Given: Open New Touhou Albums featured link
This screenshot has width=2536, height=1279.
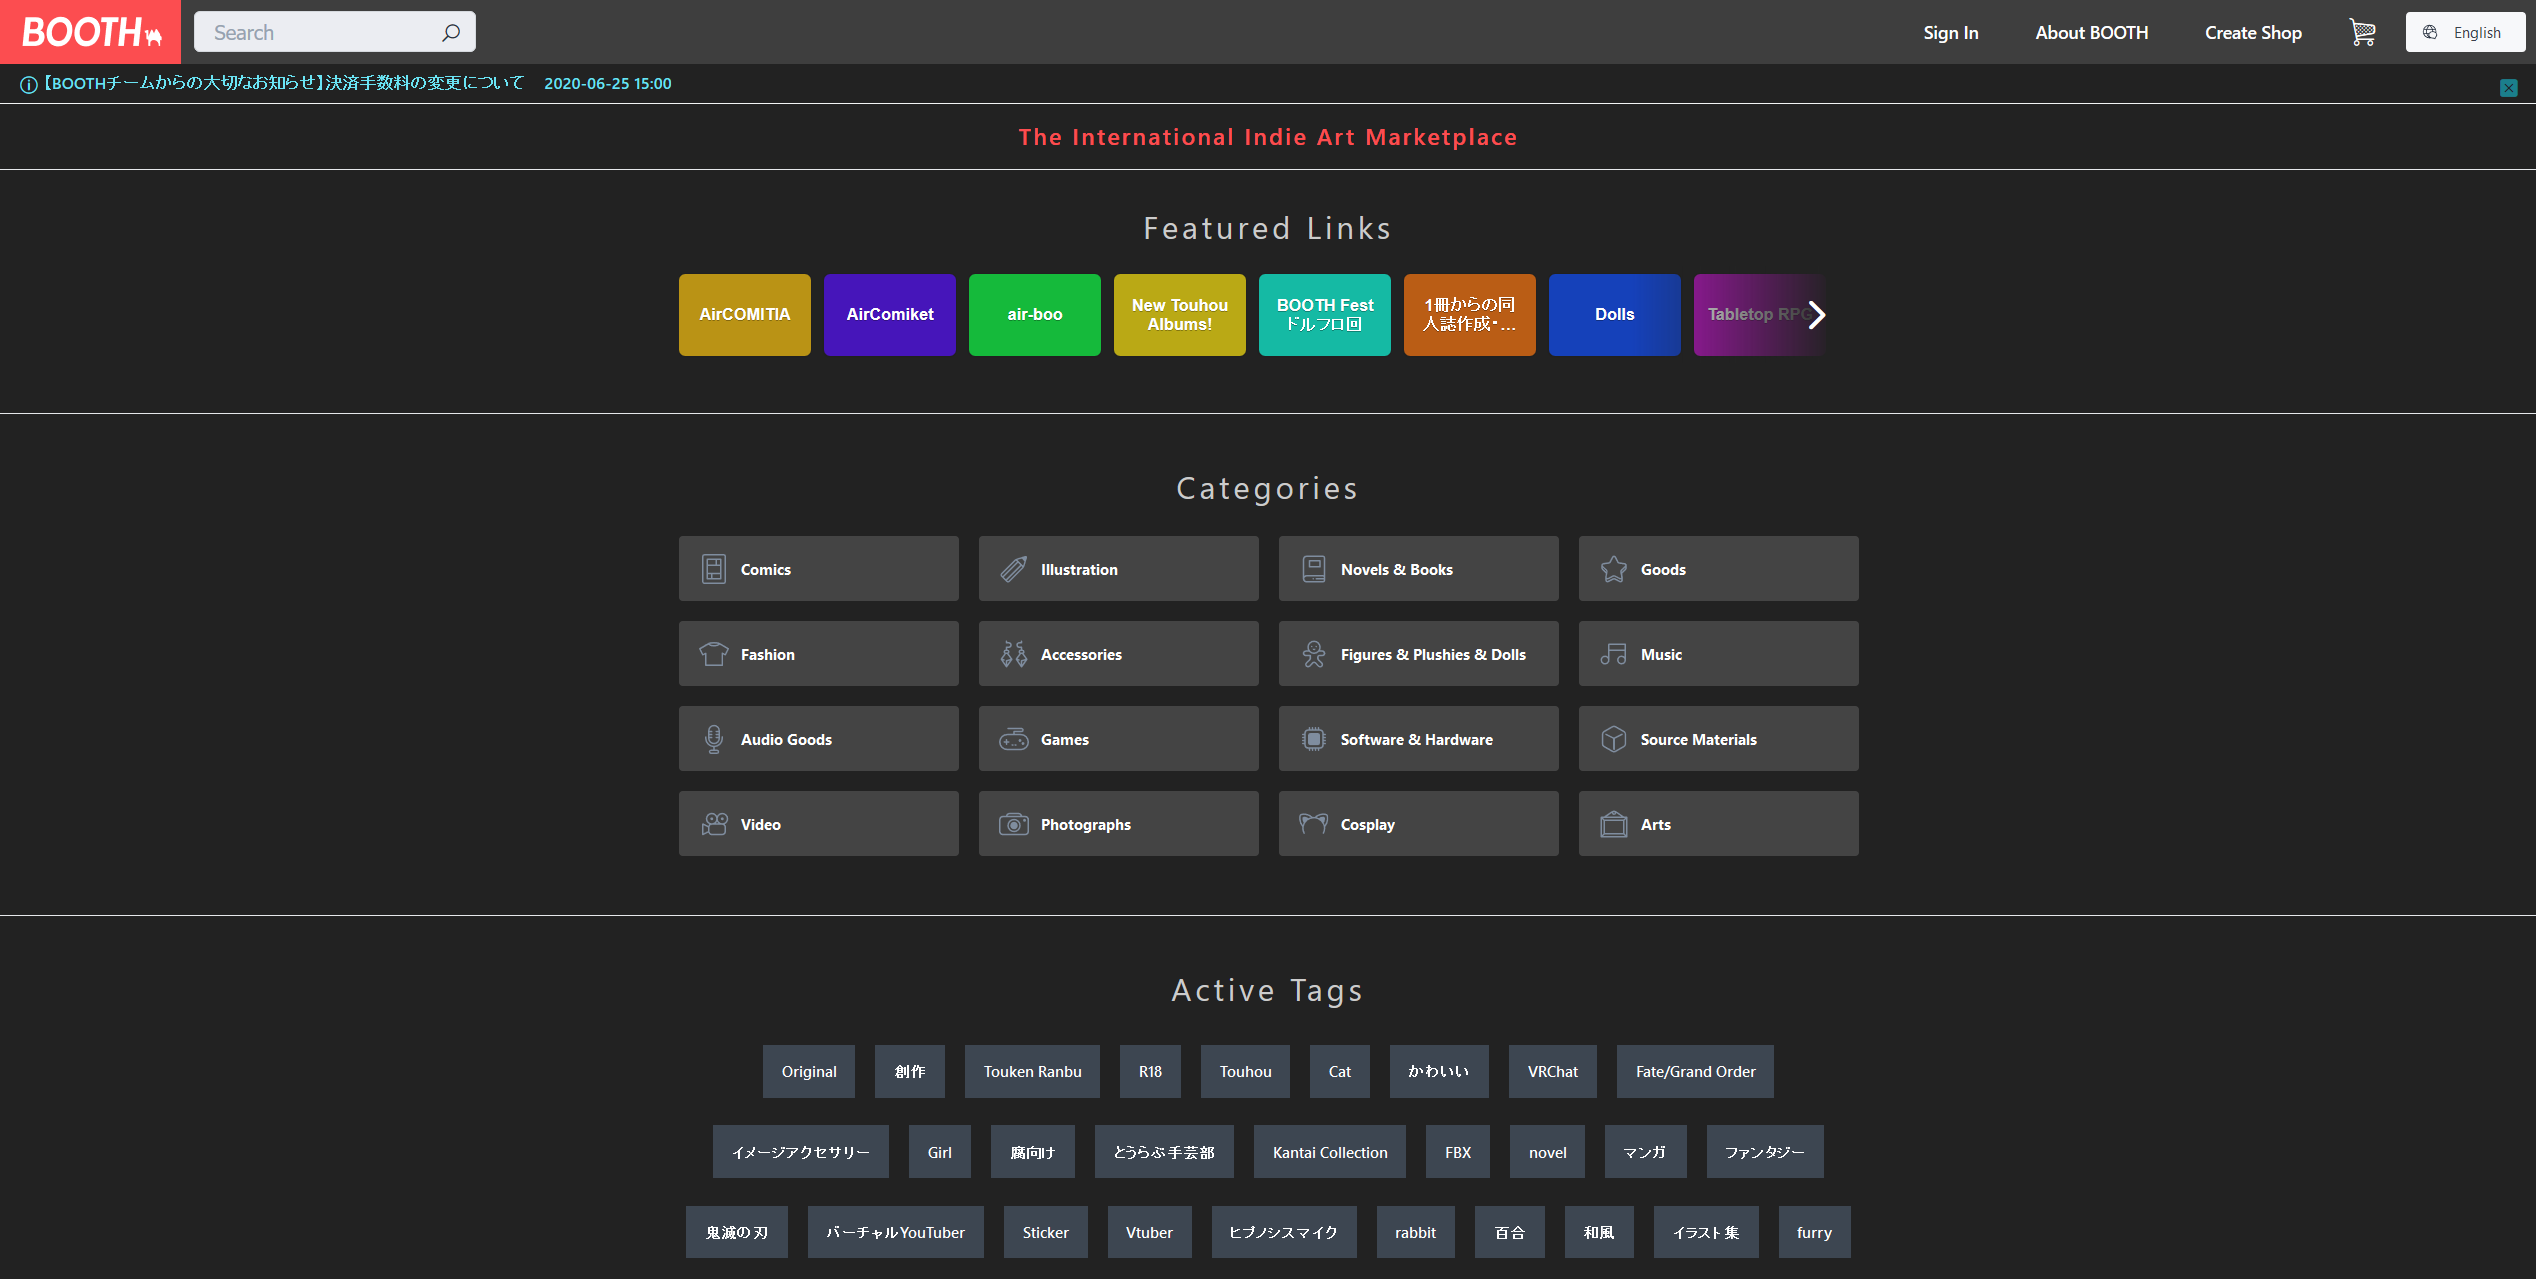Looking at the screenshot, I should click(x=1179, y=315).
